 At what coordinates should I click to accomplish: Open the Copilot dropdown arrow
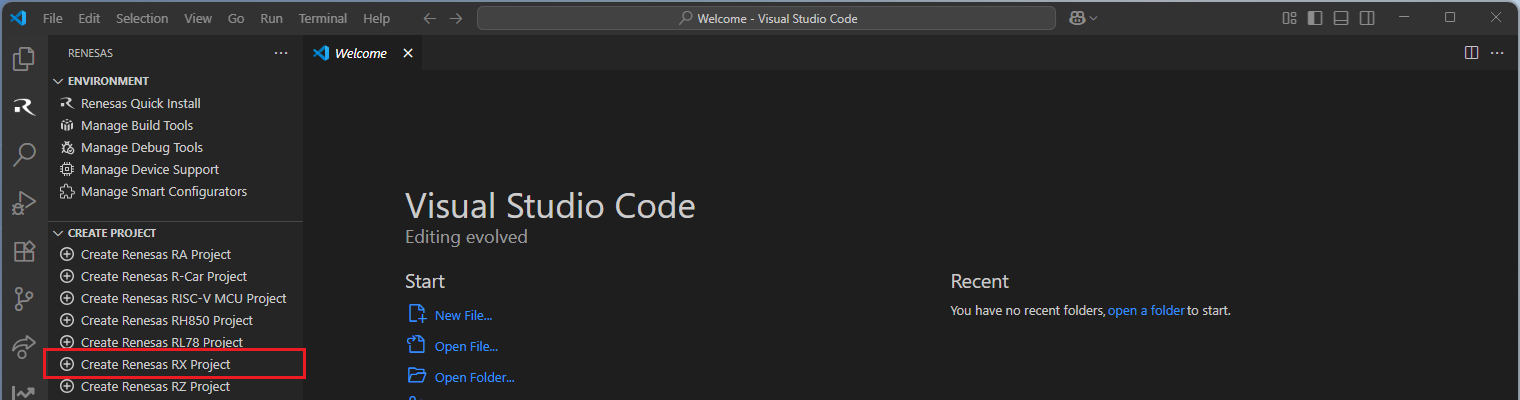1093,18
